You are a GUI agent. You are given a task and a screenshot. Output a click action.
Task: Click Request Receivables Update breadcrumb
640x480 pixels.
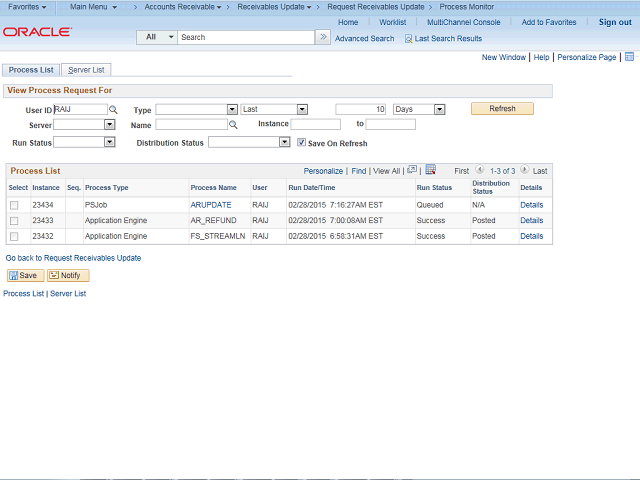pyautogui.click(x=376, y=7)
